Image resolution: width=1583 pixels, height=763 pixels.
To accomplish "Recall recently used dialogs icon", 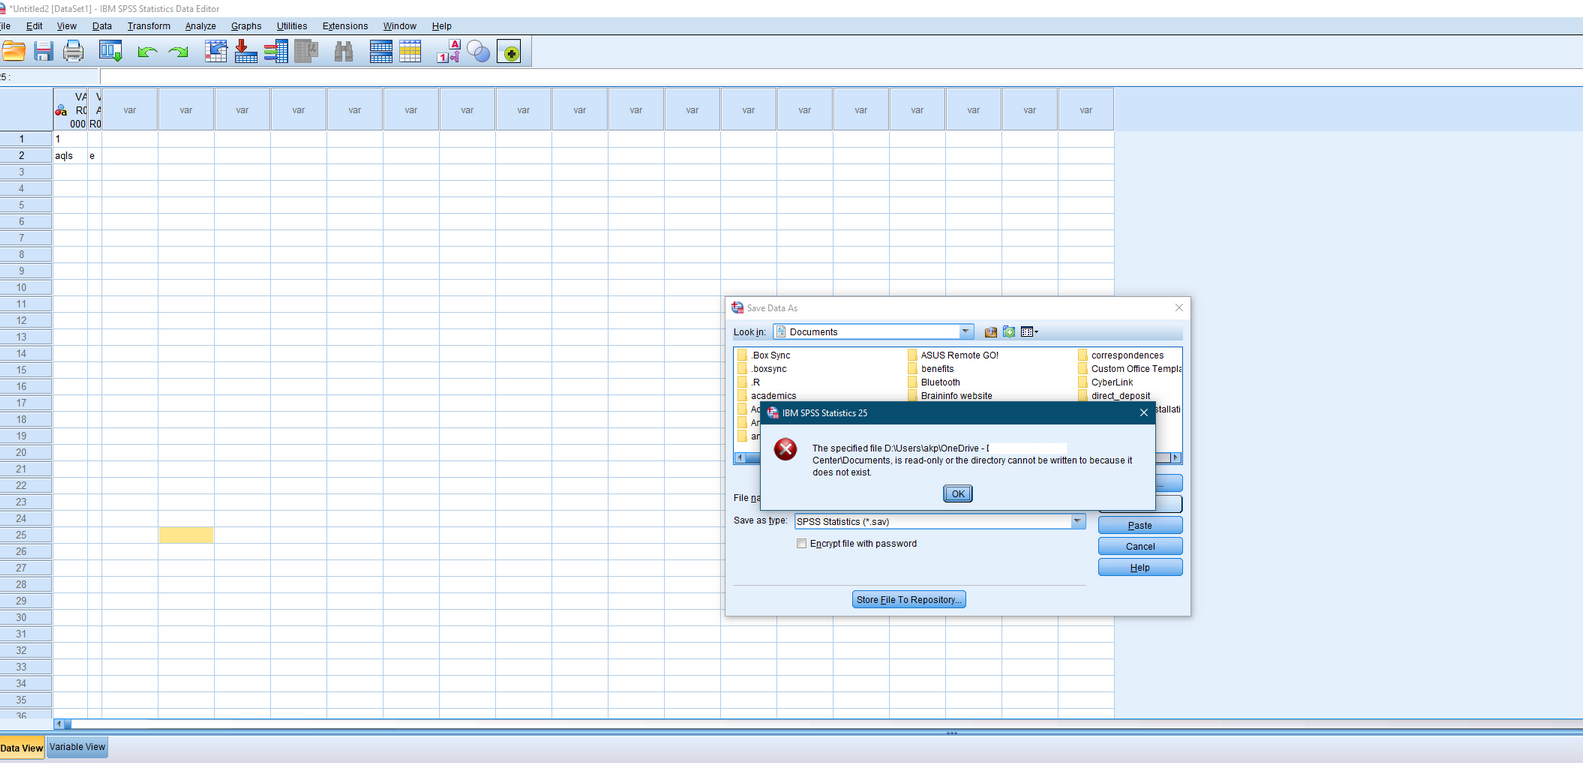I will [x=110, y=52].
